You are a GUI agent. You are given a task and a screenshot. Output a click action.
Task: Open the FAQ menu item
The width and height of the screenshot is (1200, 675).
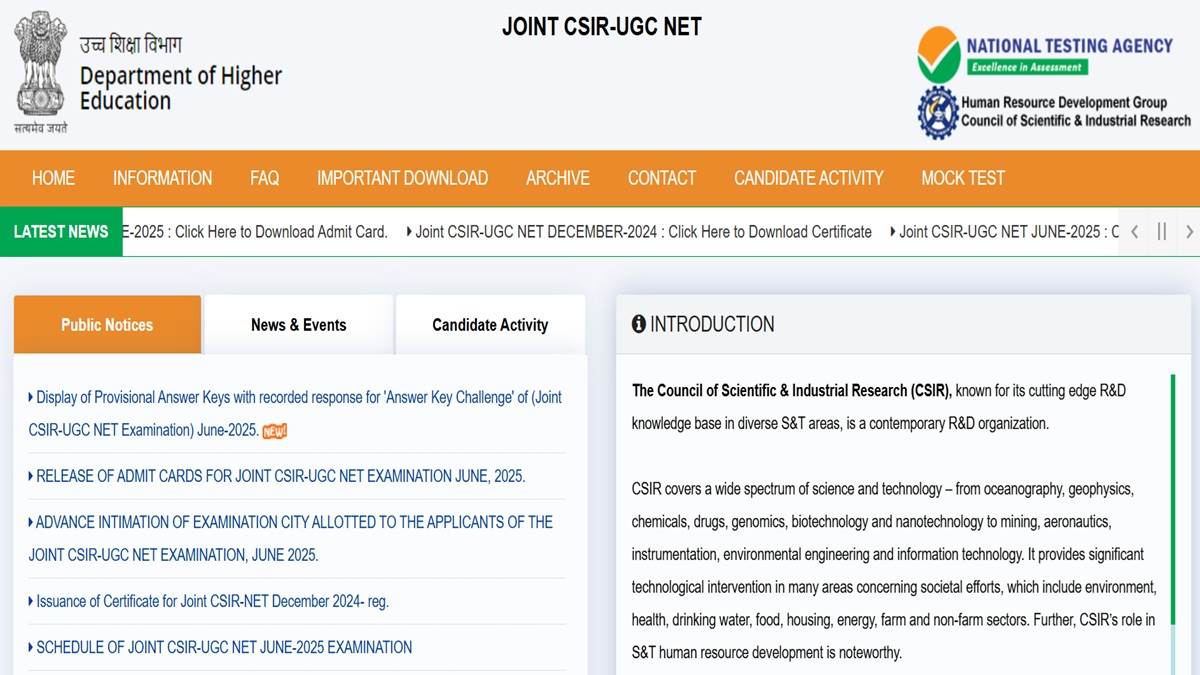tap(264, 178)
